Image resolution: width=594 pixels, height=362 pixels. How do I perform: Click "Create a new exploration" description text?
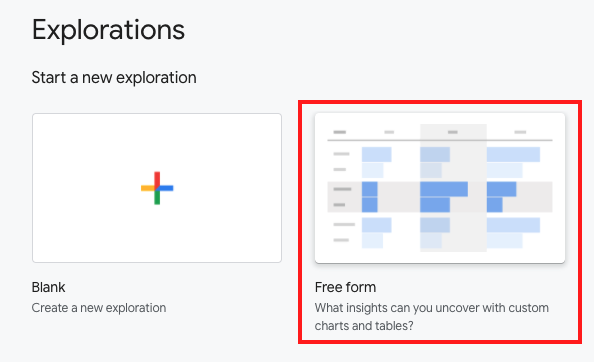coord(99,307)
